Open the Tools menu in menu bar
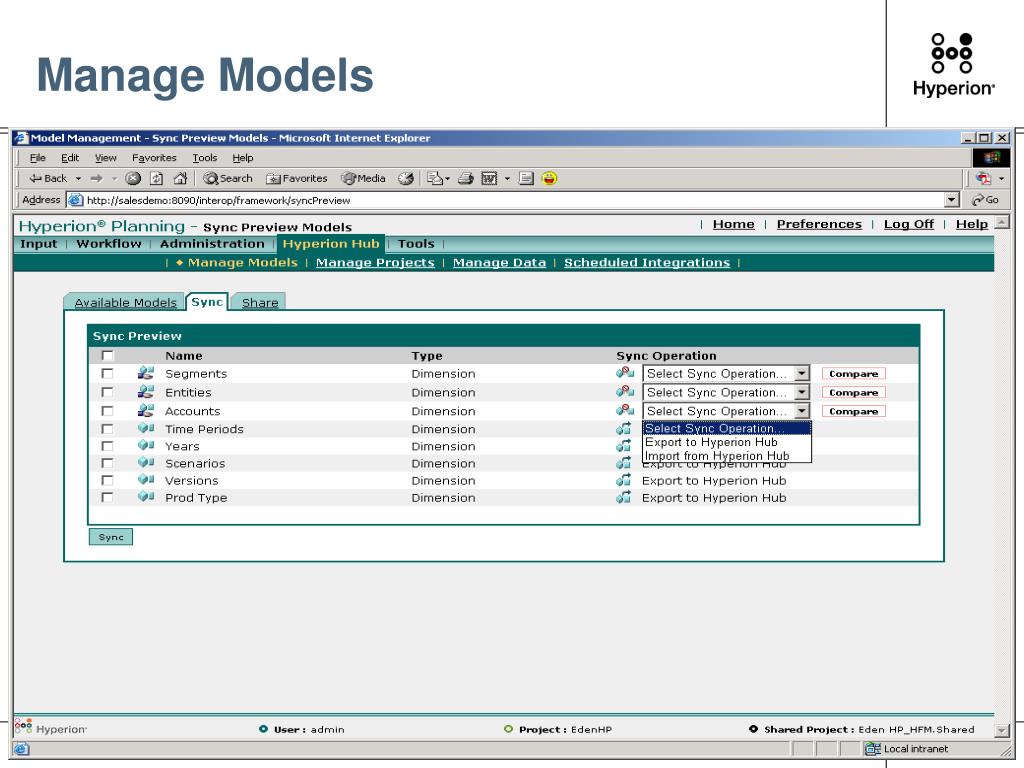The image size is (1024, 768). [204, 157]
